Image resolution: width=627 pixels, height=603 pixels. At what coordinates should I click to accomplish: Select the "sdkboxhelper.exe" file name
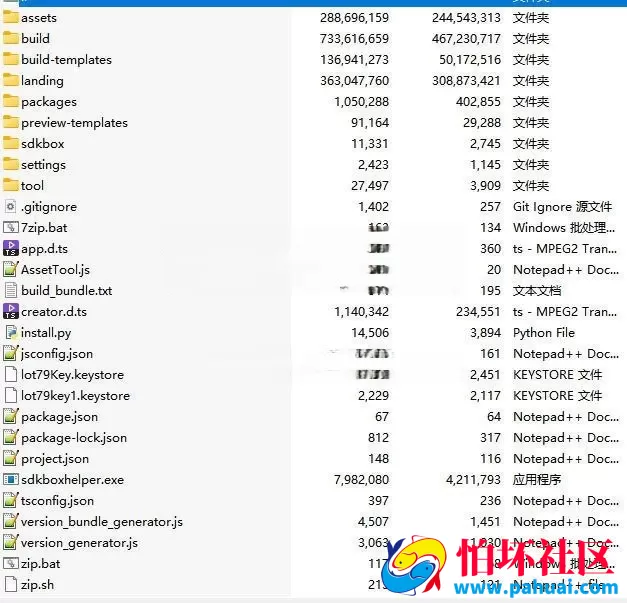72,479
